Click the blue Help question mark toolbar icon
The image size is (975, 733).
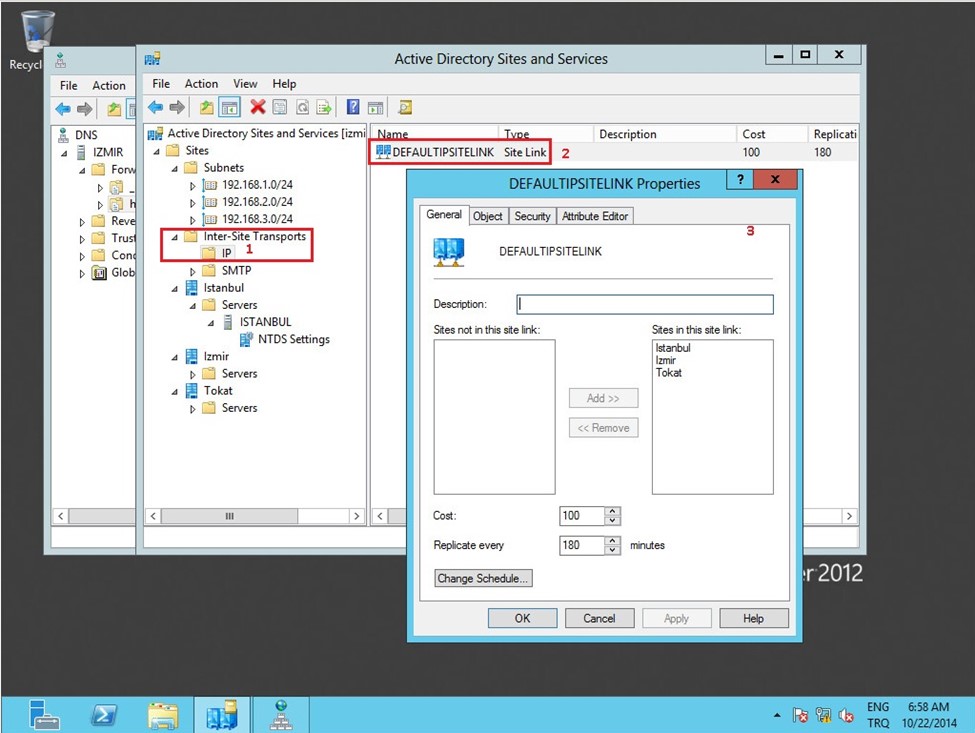click(x=353, y=108)
